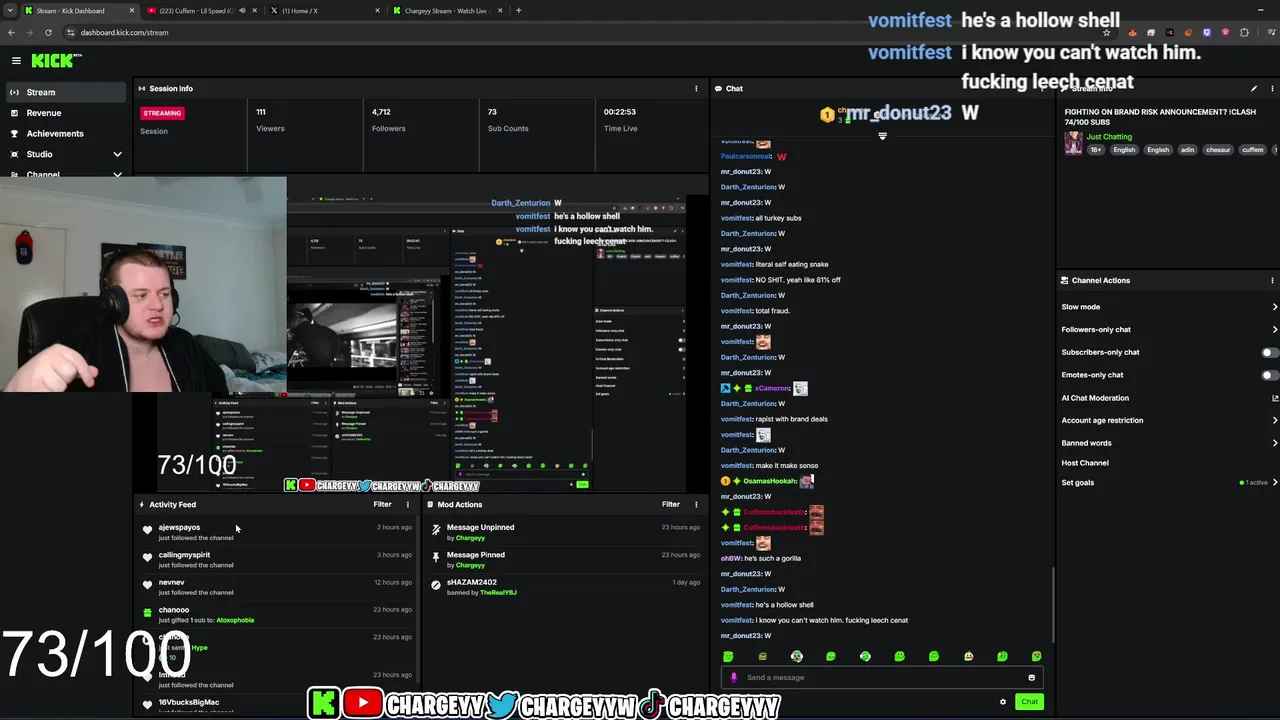Click the STREAMING status badge

coord(162,113)
